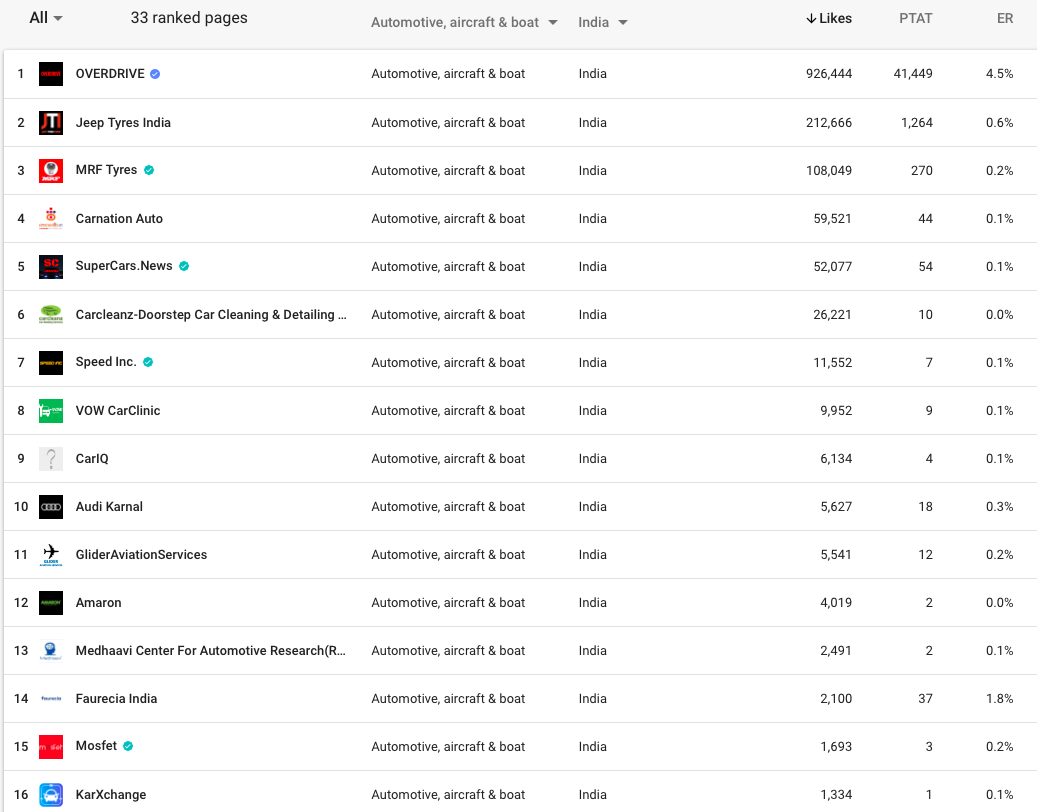Open the OVERDRIVE page link
Screen dimensions: 1037x812
click(110, 73)
